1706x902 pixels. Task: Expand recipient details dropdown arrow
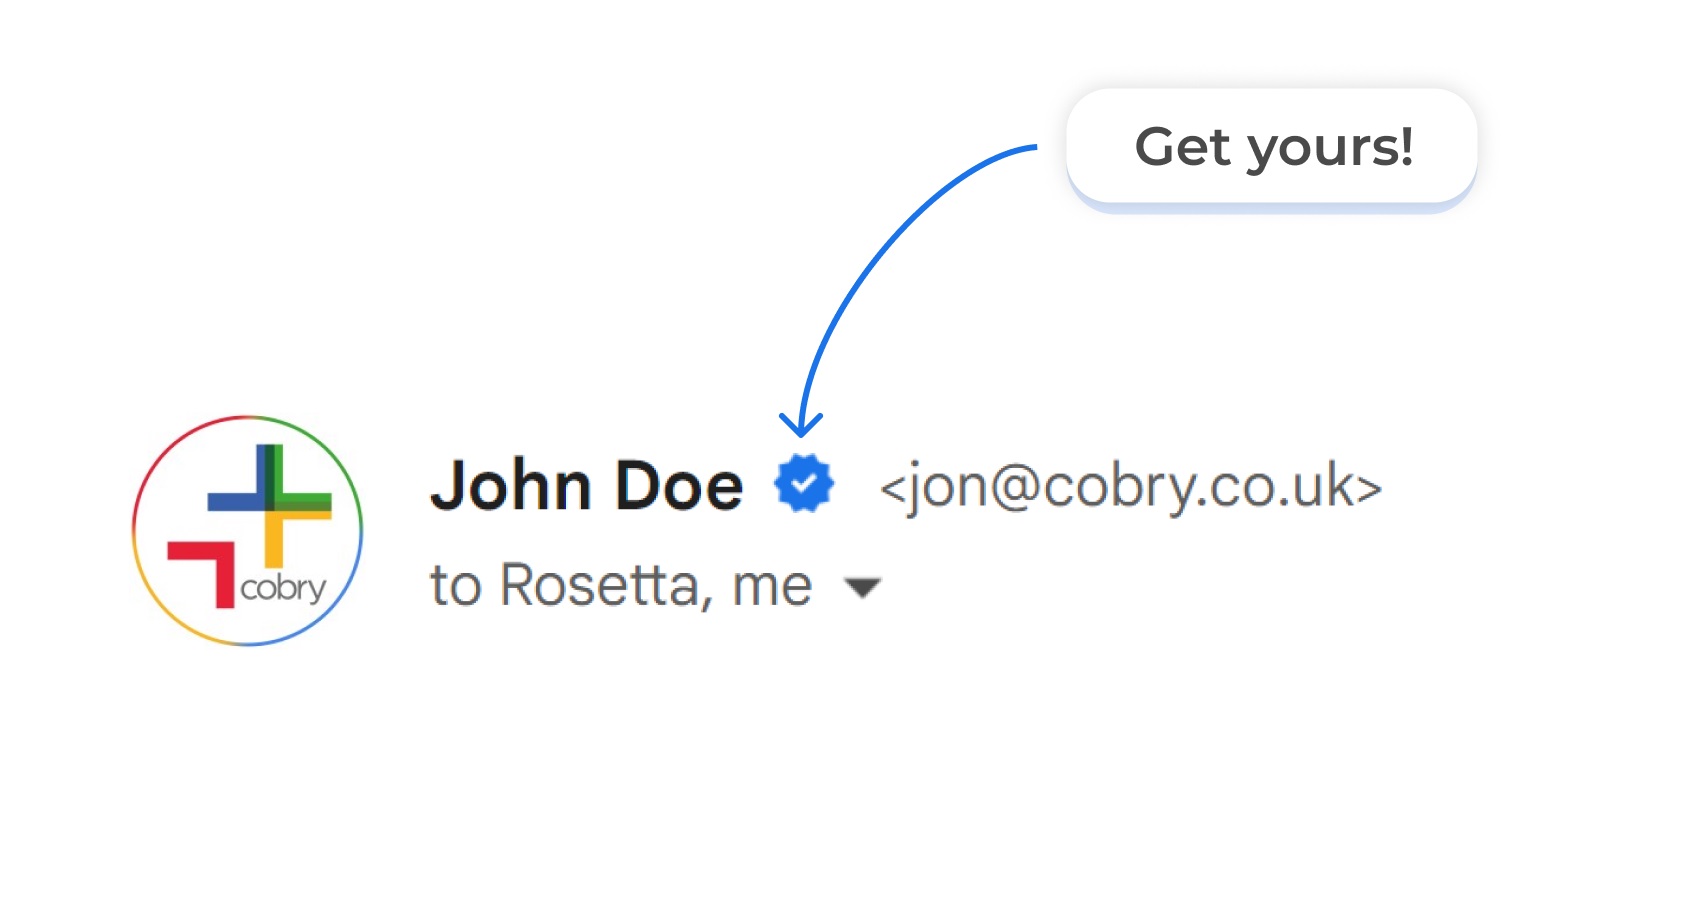pyautogui.click(x=862, y=587)
